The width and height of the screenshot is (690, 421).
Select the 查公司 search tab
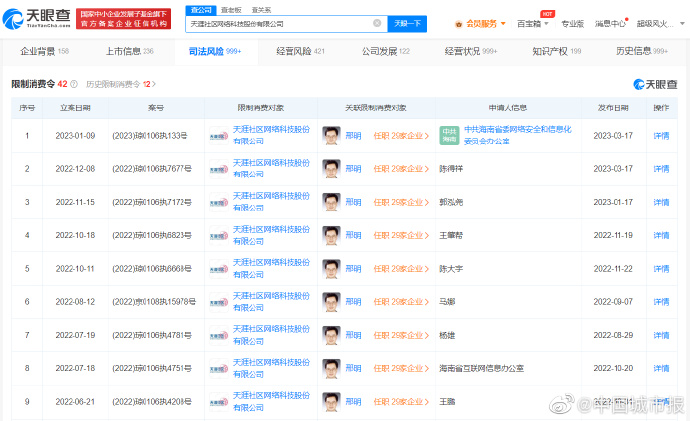pos(201,10)
